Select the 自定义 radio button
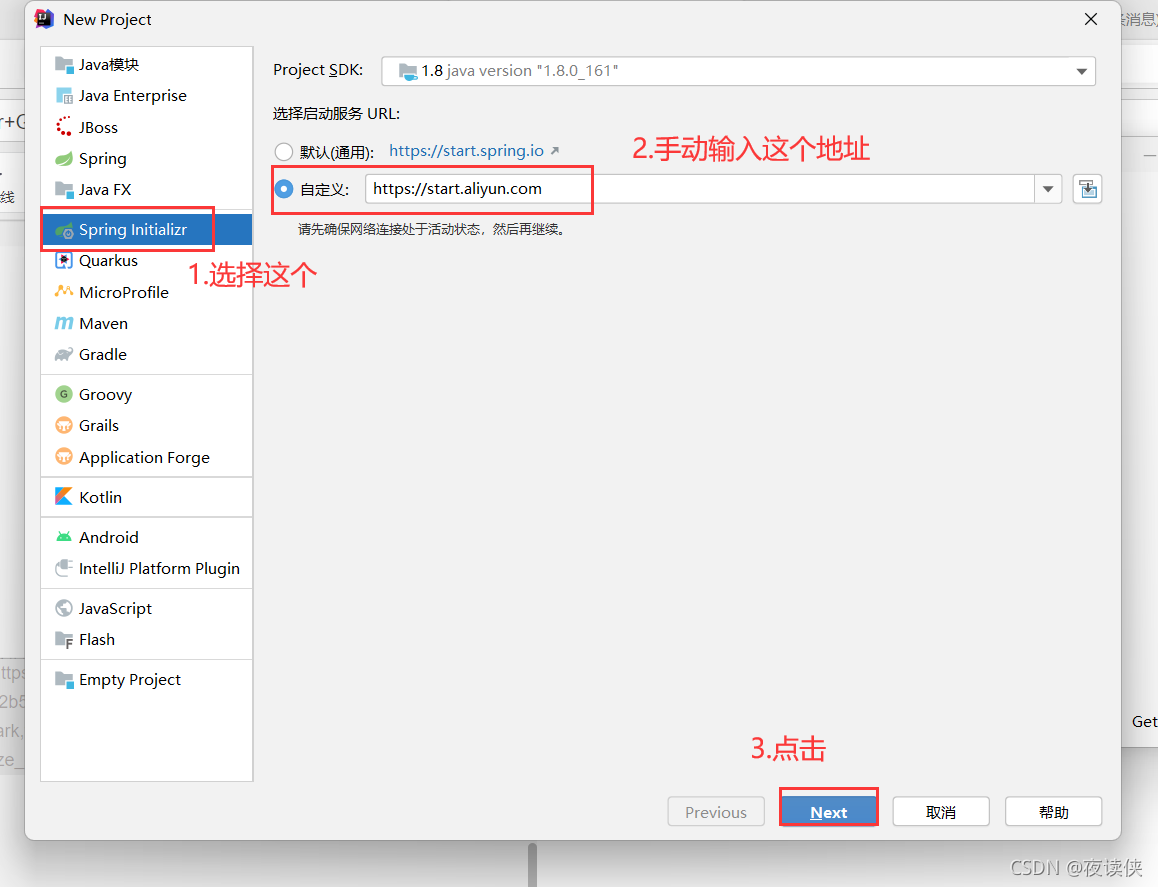 (x=284, y=190)
